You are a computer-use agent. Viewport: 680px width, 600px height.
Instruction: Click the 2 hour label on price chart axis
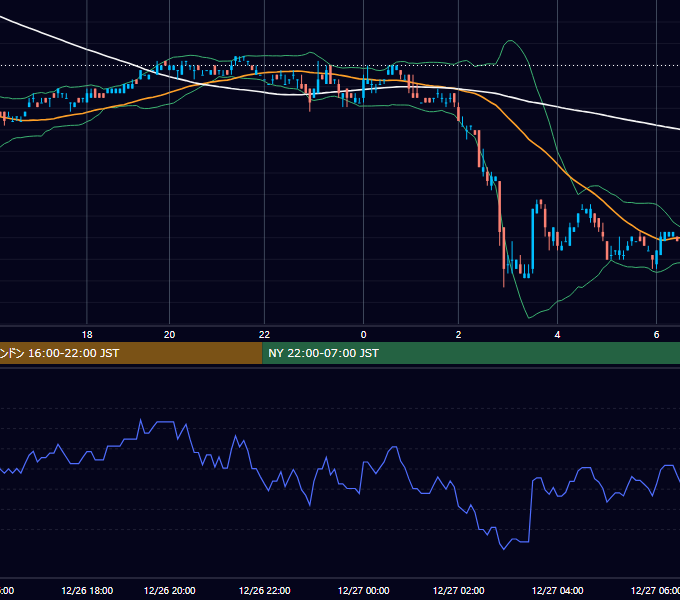tap(458, 334)
